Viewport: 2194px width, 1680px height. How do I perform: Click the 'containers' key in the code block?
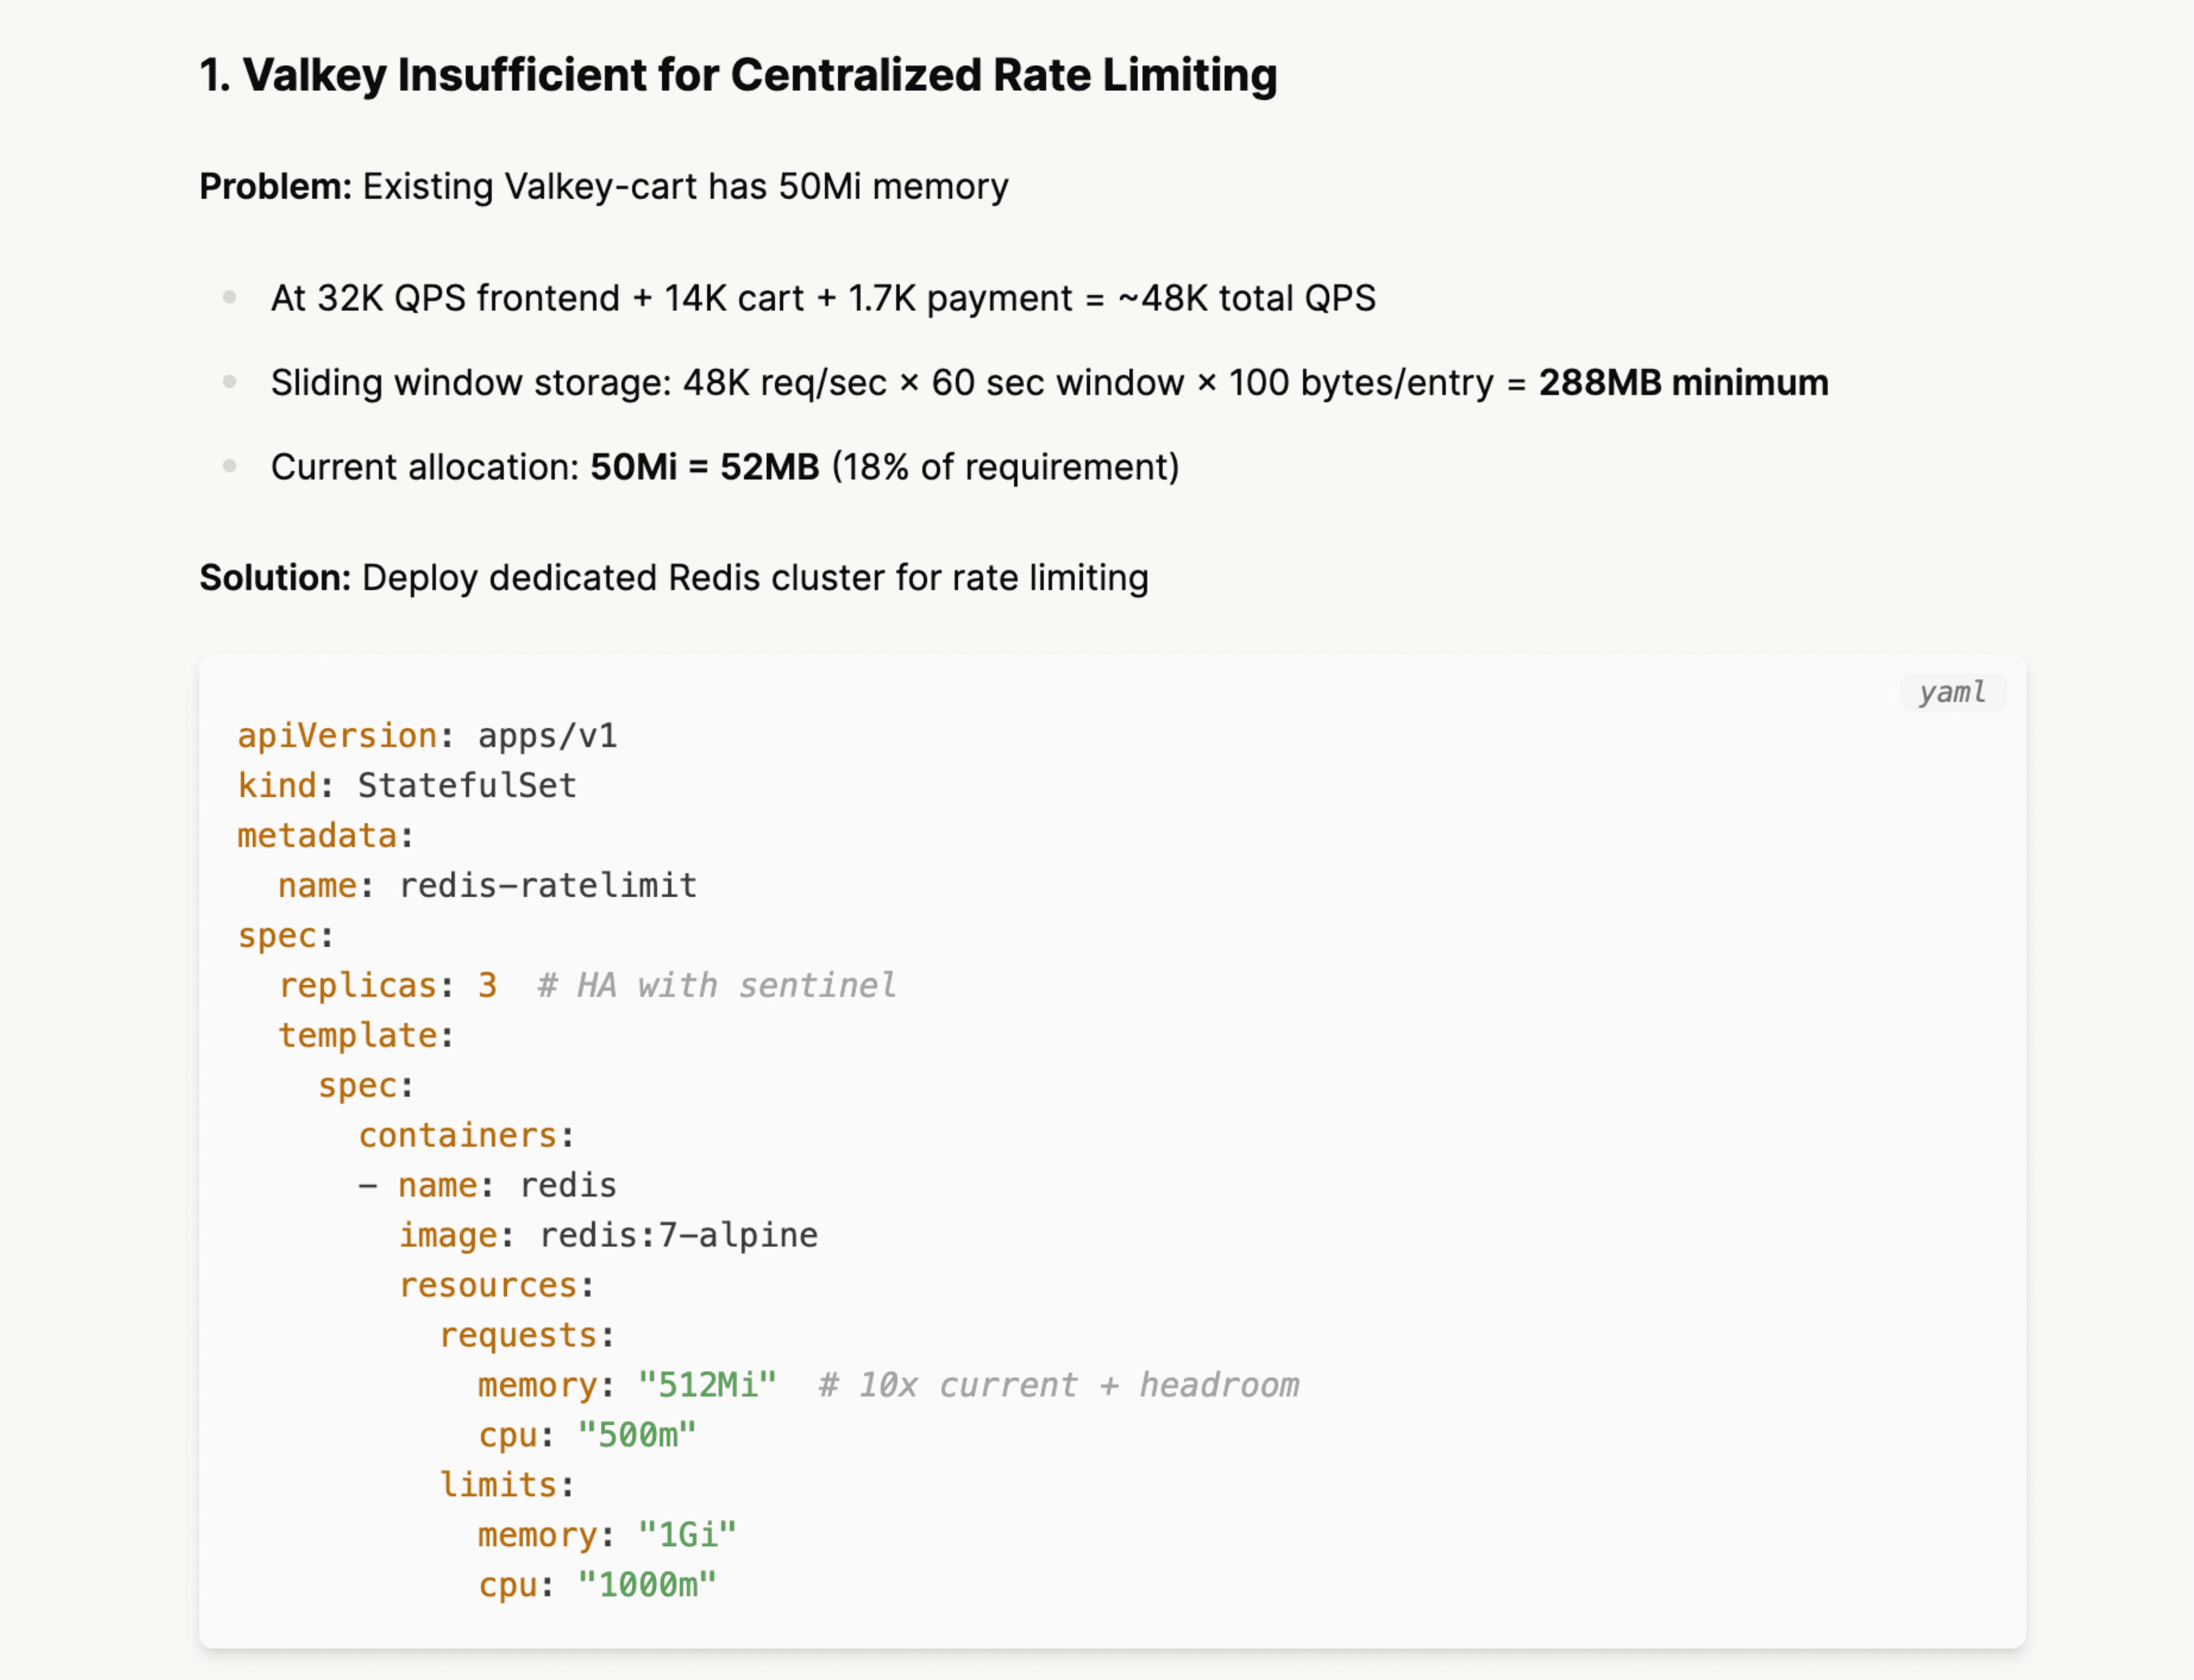457,1135
